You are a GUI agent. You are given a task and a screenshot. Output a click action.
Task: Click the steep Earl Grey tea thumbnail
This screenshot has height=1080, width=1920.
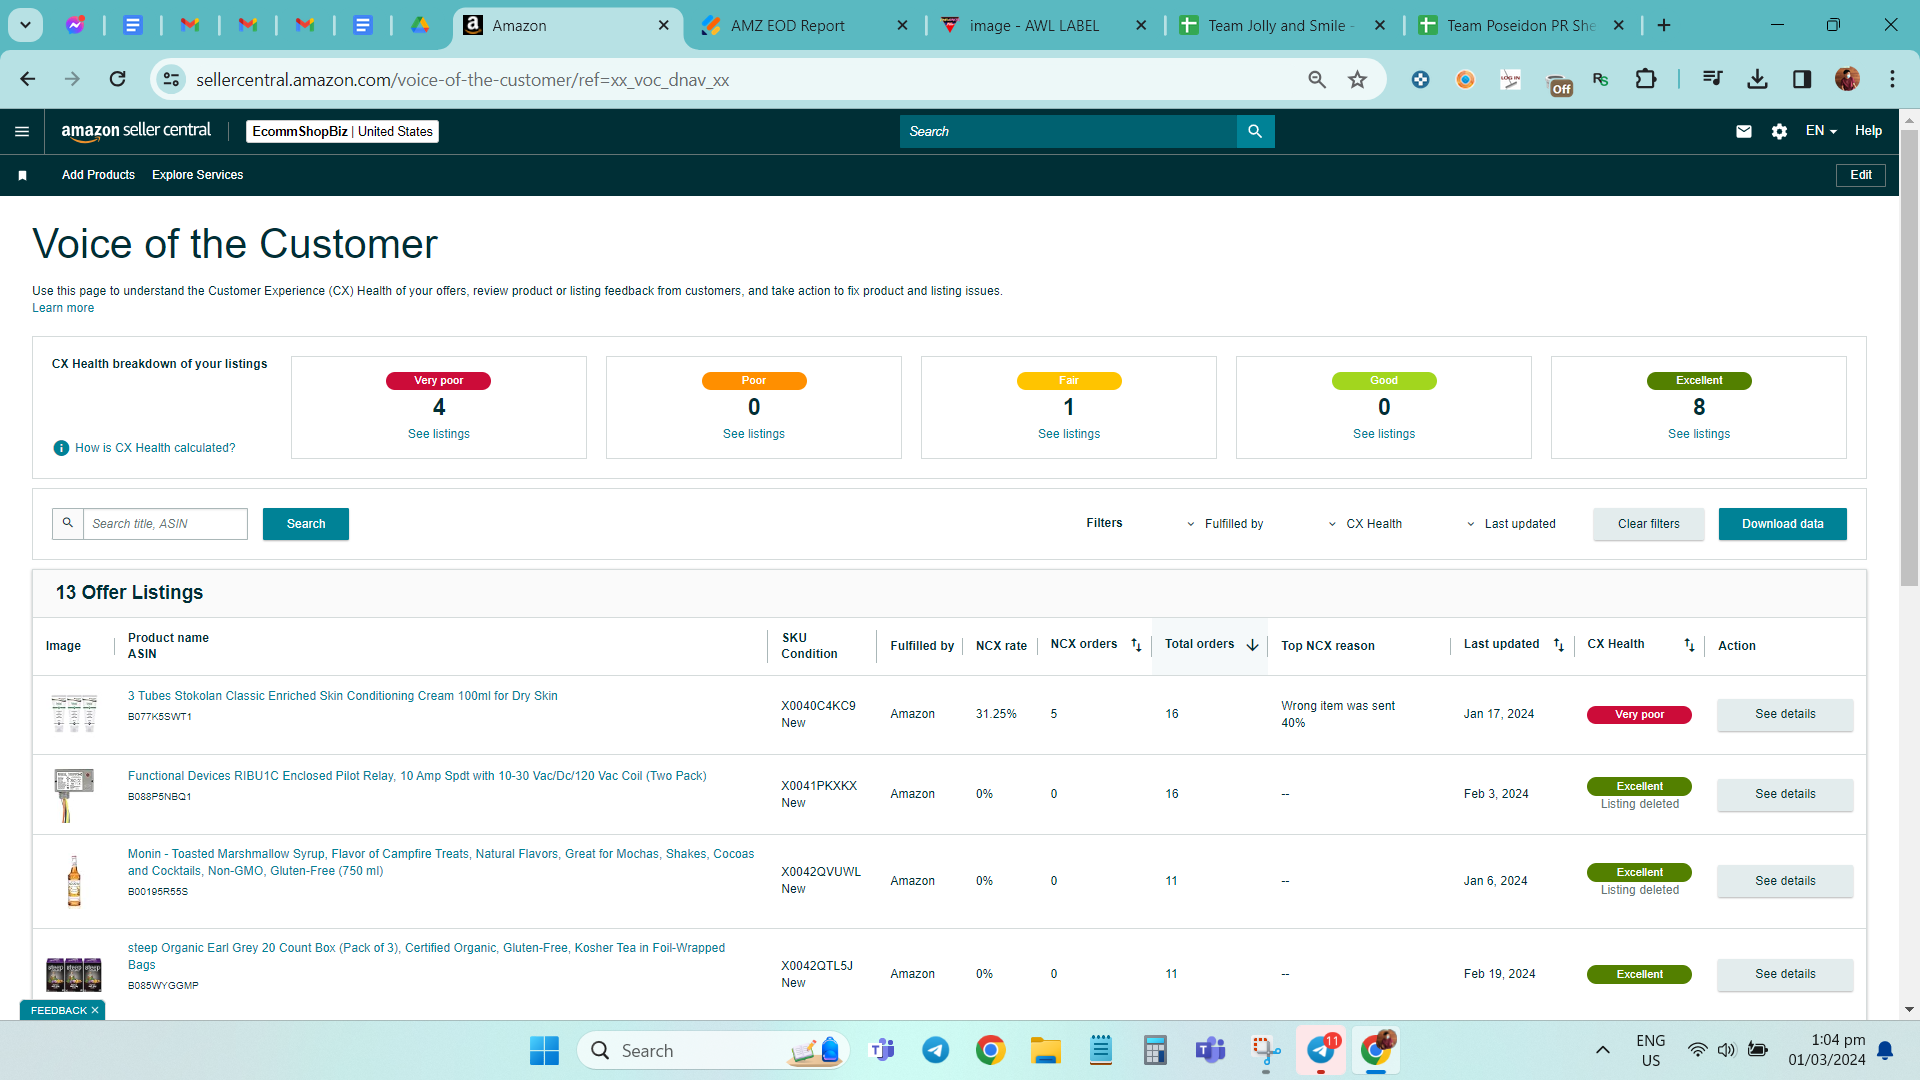coord(74,973)
